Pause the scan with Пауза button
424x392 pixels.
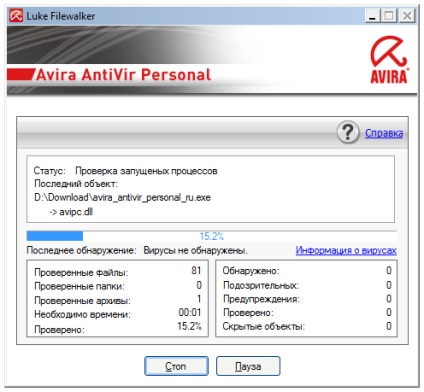[x=248, y=366]
